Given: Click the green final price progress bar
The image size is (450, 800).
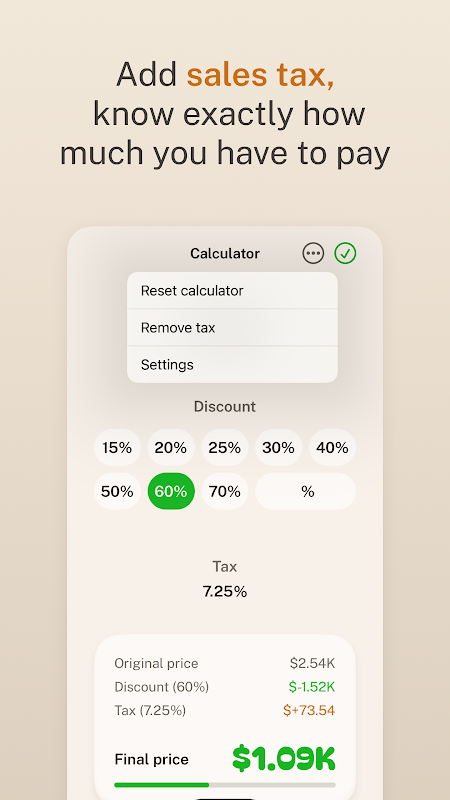Looking at the screenshot, I should [225, 785].
